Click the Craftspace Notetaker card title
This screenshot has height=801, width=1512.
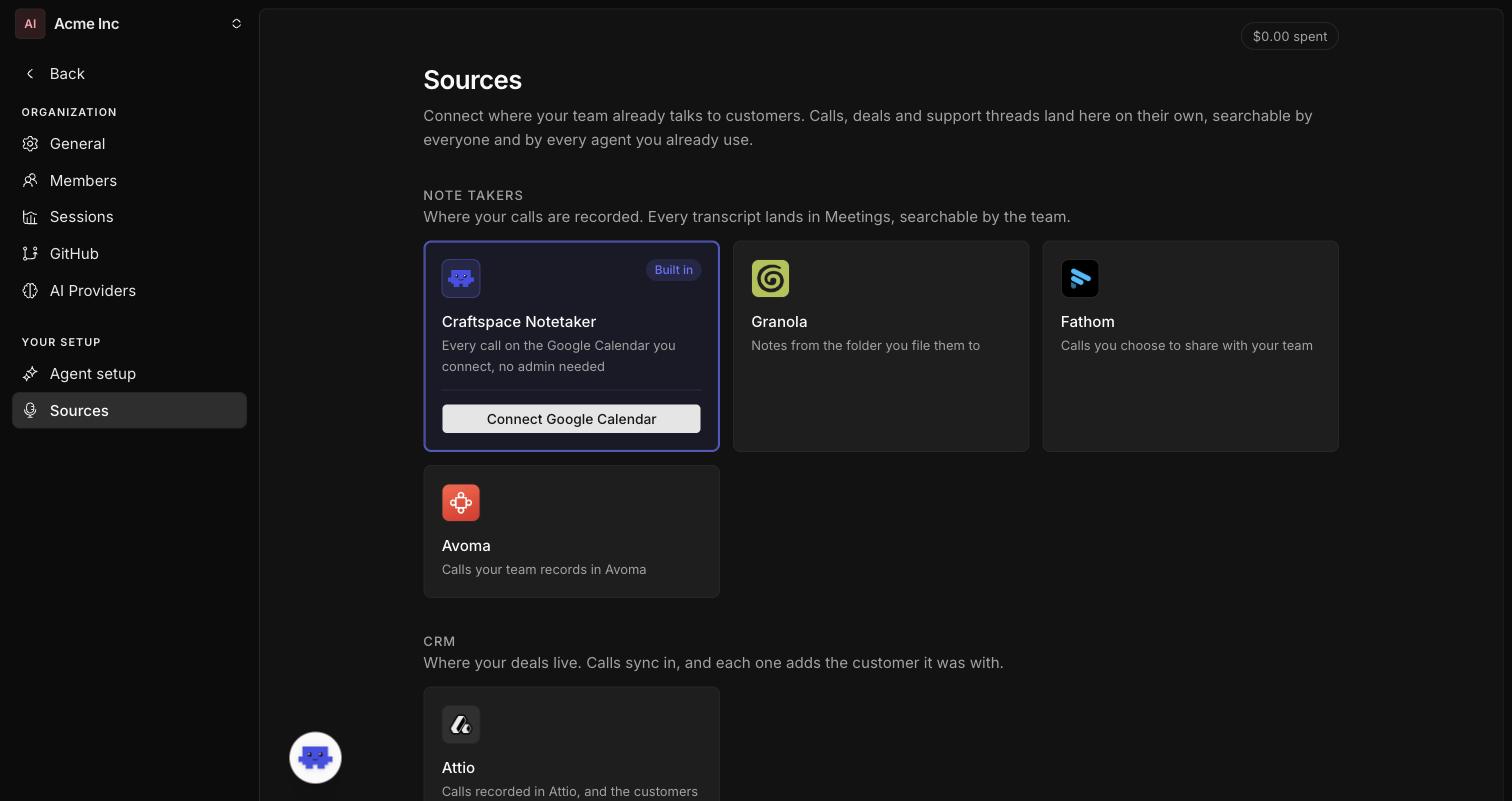point(519,322)
